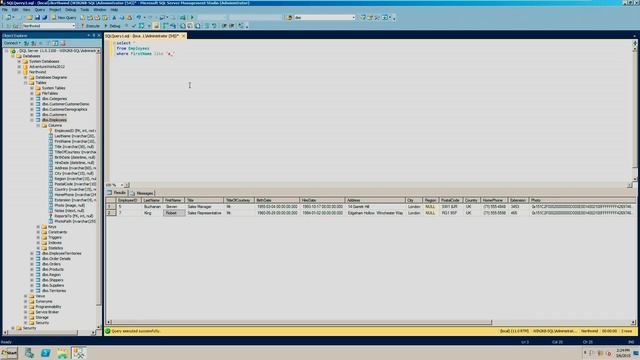Click the LastName column header in results
The height and width of the screenshot is (360, 640).
[x=152, y=200]
